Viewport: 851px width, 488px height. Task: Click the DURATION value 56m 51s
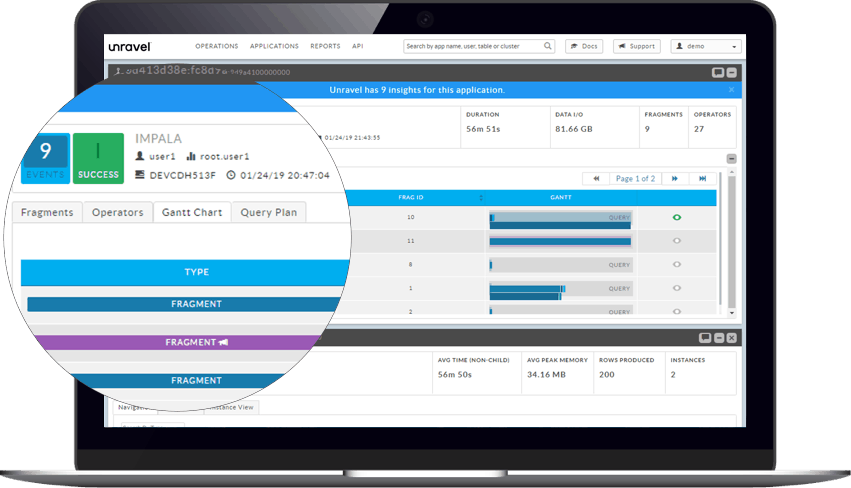[483, 129]
